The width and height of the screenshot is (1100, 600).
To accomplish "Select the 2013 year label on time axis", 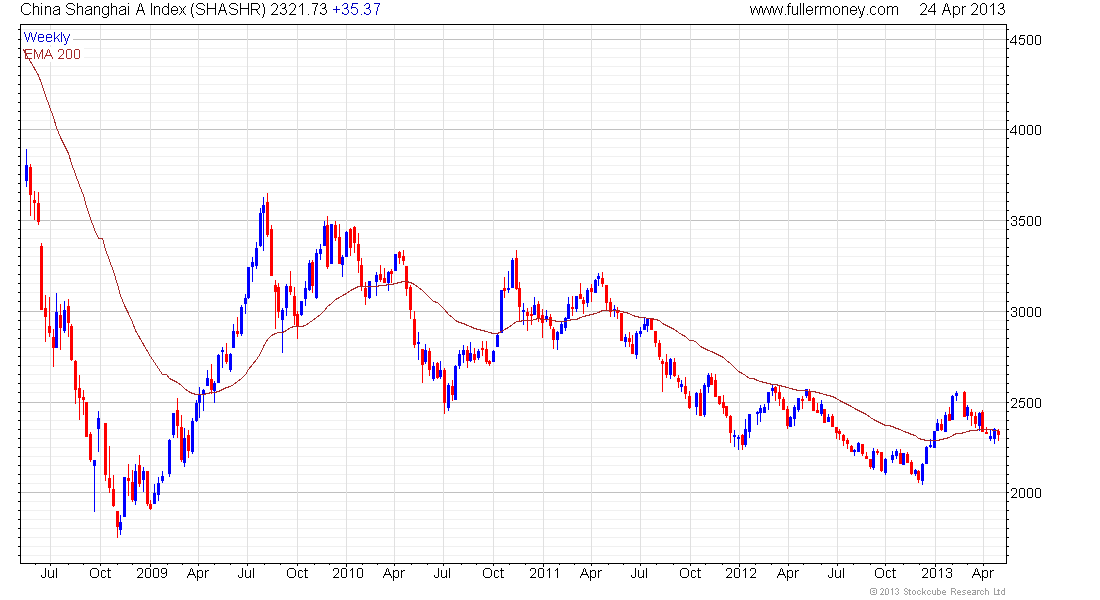I will [x=937, y=573].
